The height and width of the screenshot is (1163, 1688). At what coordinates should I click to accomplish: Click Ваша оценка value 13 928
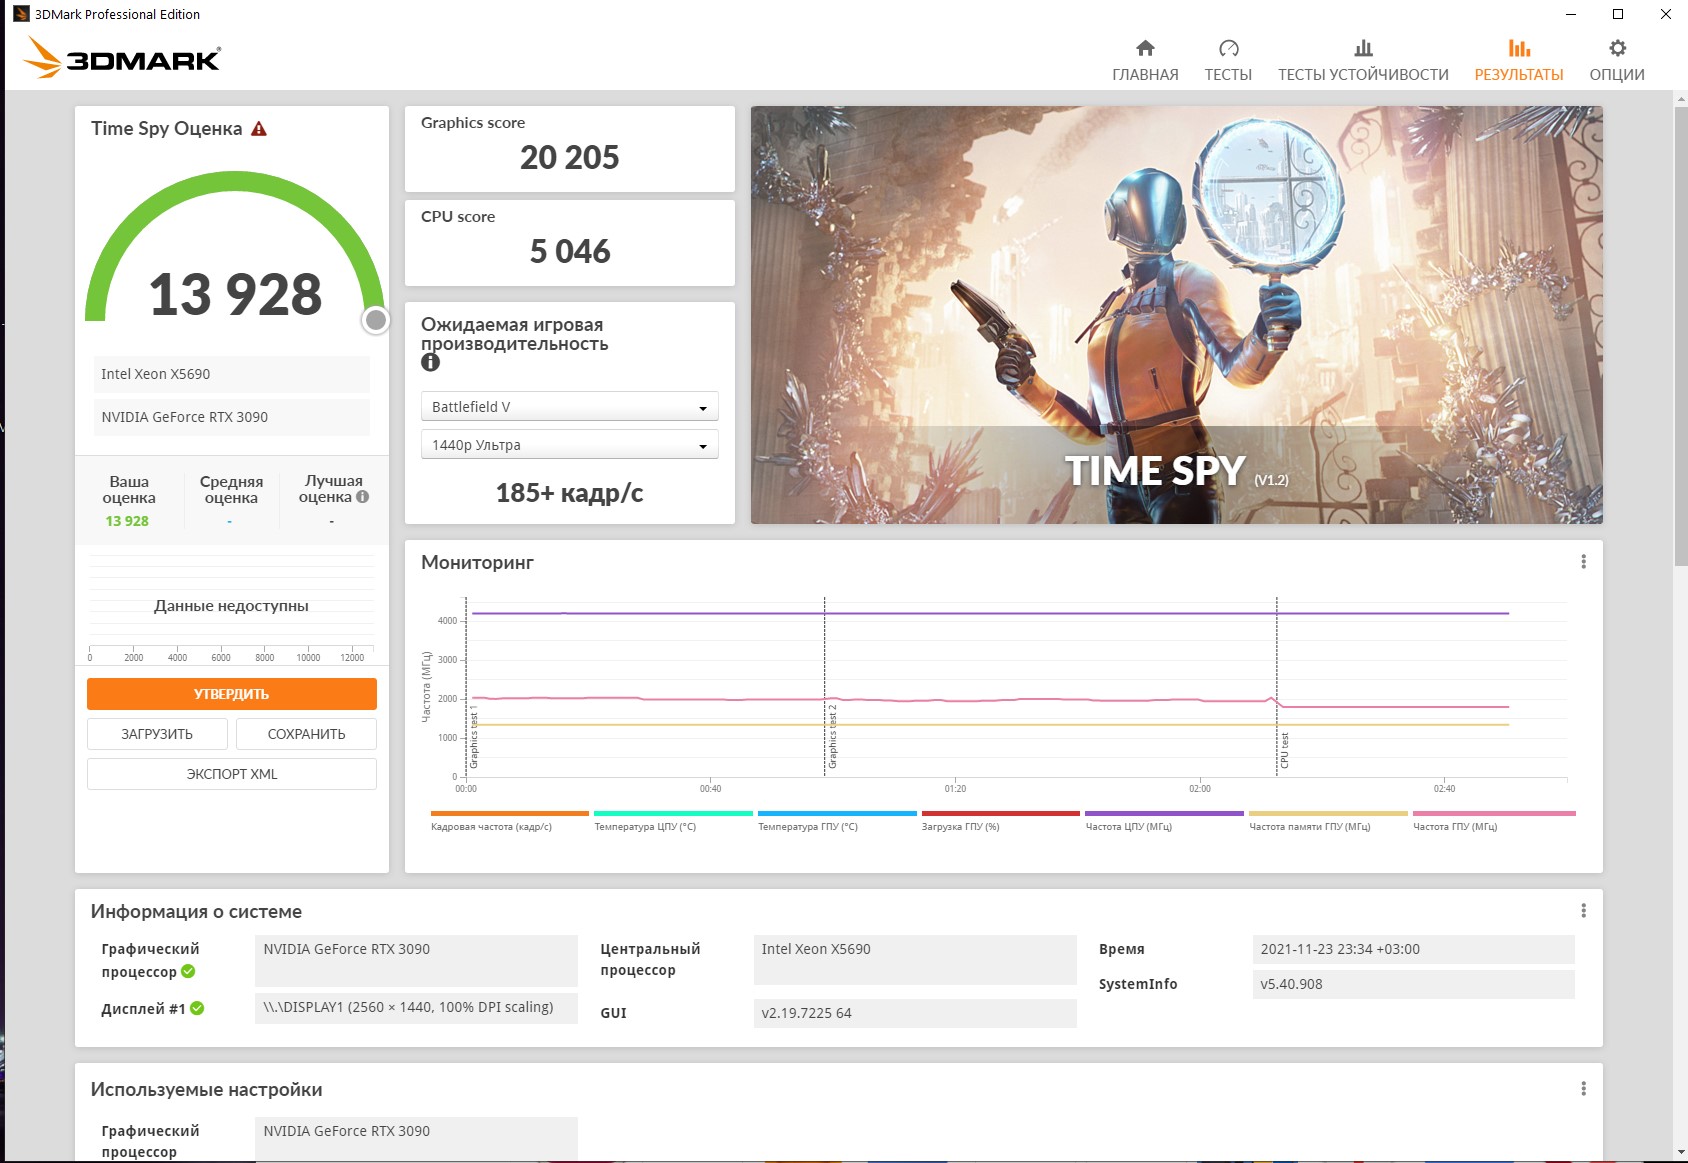(127, 521)
